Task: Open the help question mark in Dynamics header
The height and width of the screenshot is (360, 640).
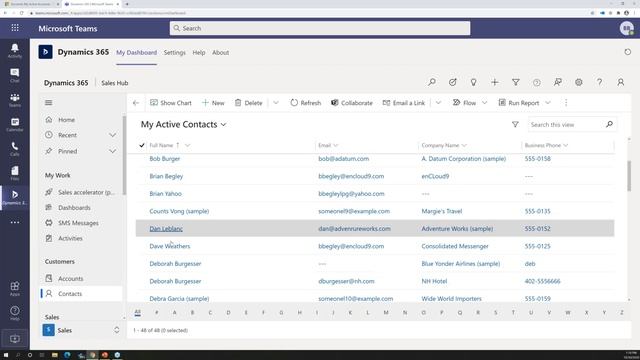Action: tap(600, 82)
